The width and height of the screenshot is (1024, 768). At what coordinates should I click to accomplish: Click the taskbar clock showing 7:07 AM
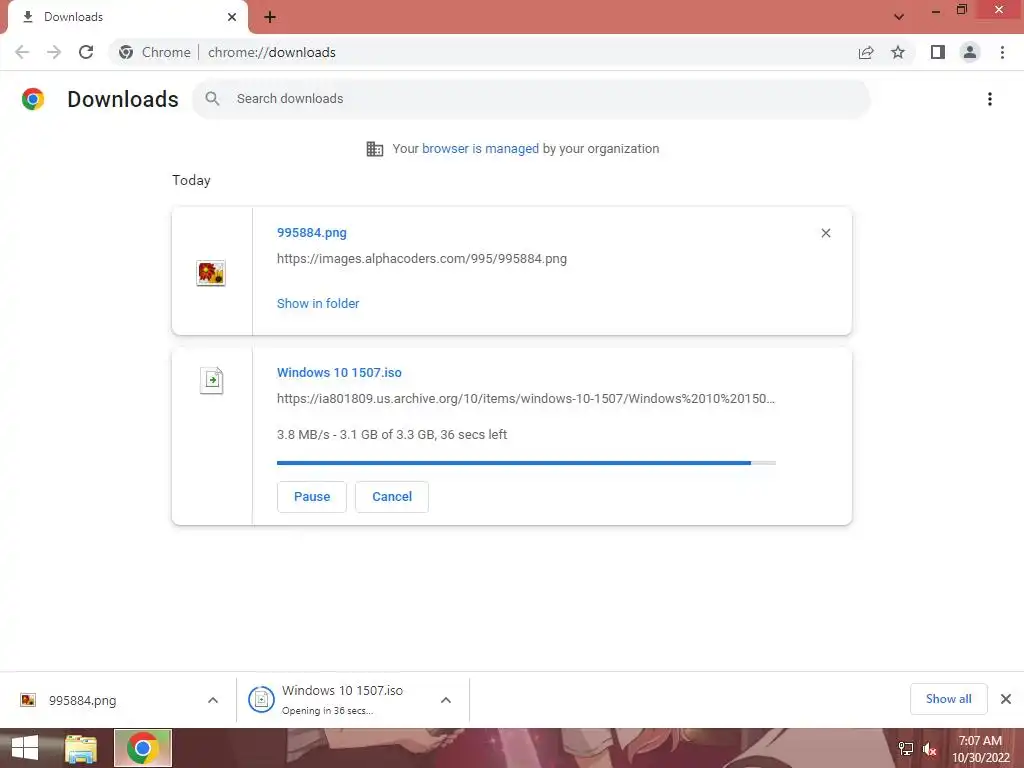pyautogui.click(x=980, y=749)
